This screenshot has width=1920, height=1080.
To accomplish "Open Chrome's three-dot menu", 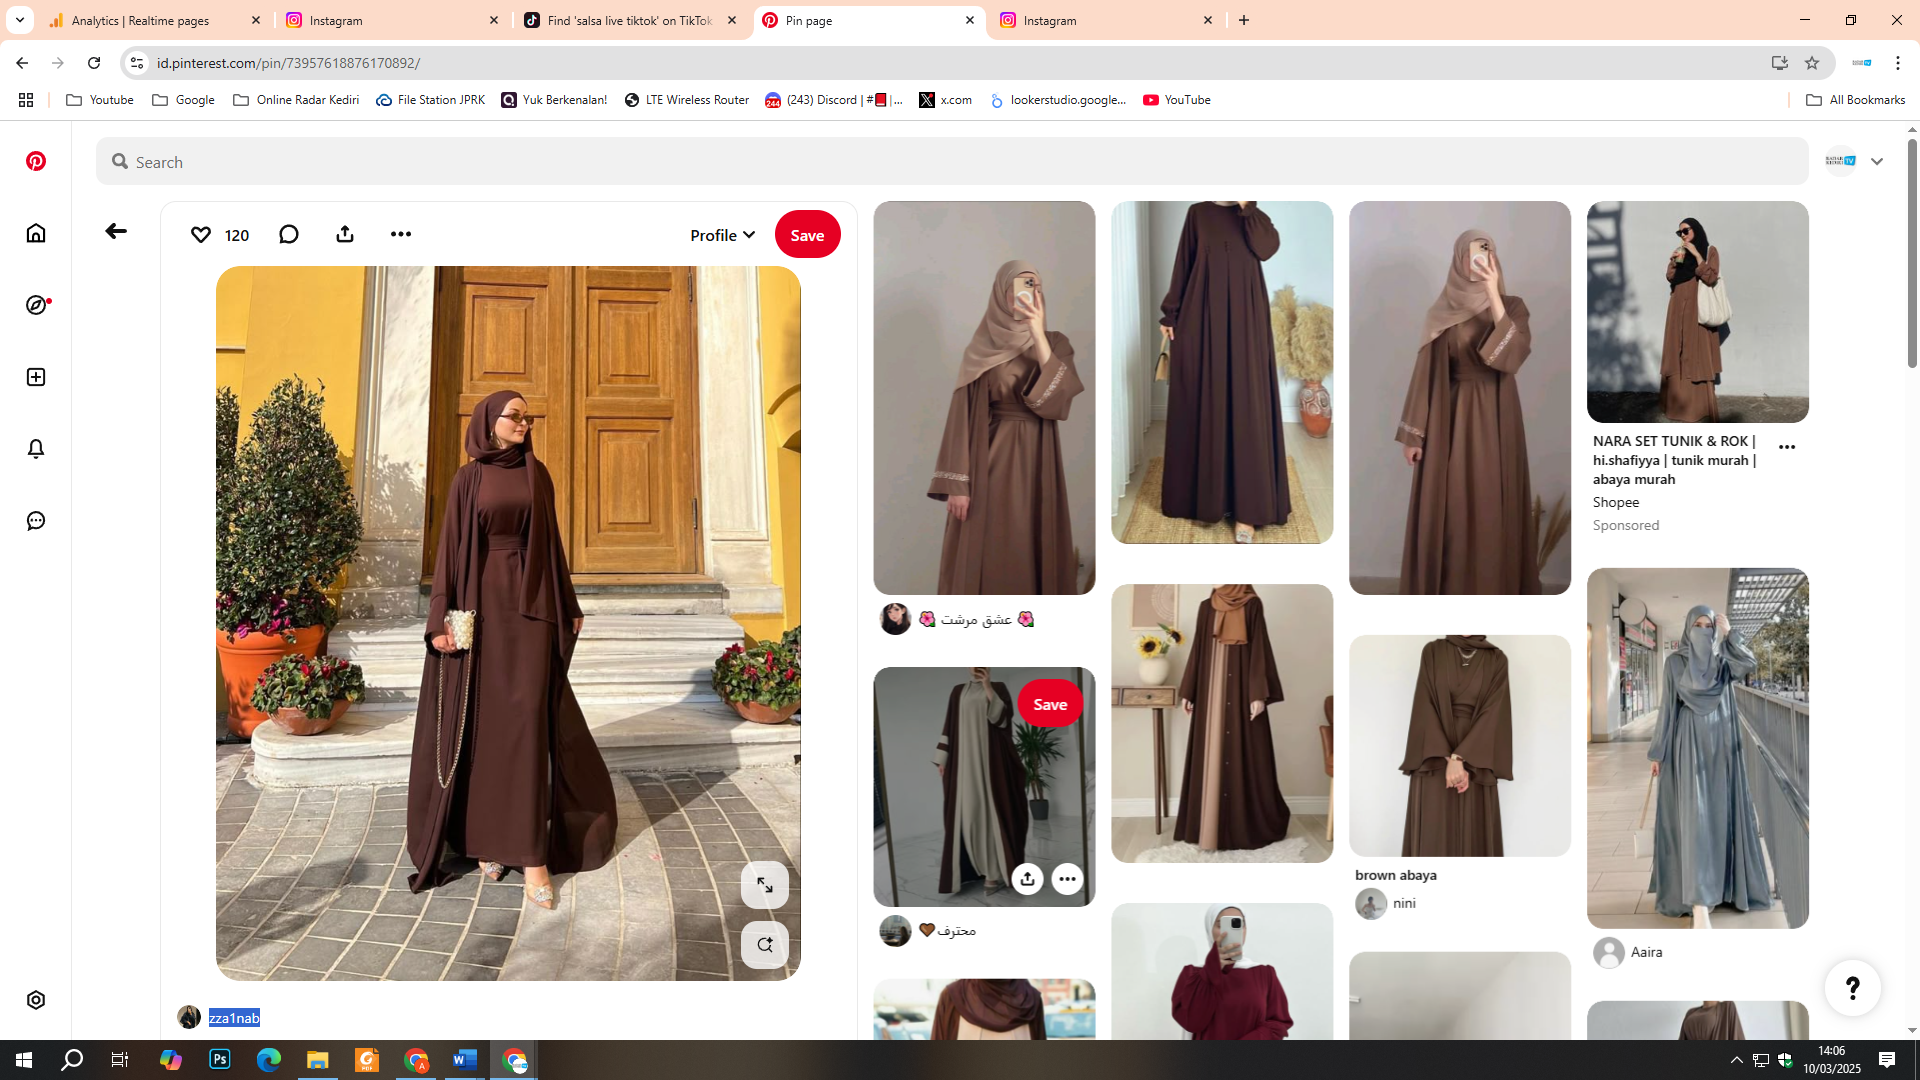I will click(x=1898, y=63).
